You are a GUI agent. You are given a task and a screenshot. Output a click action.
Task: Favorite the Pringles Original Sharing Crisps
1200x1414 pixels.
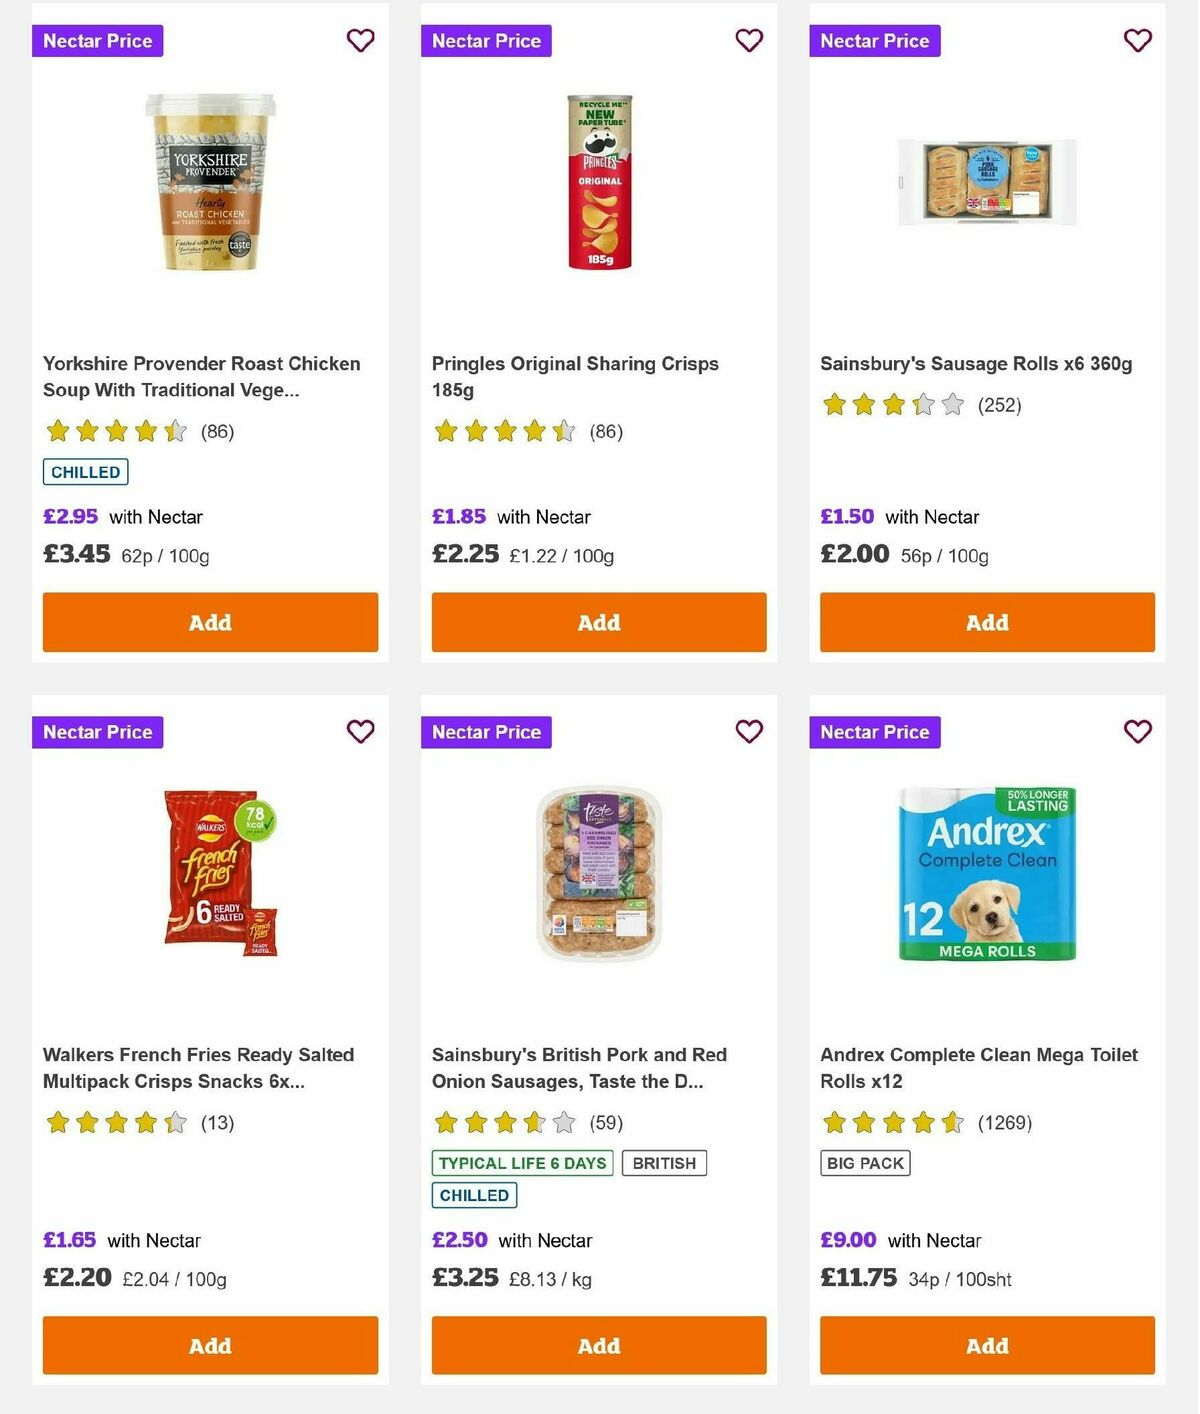click(748, 41)
